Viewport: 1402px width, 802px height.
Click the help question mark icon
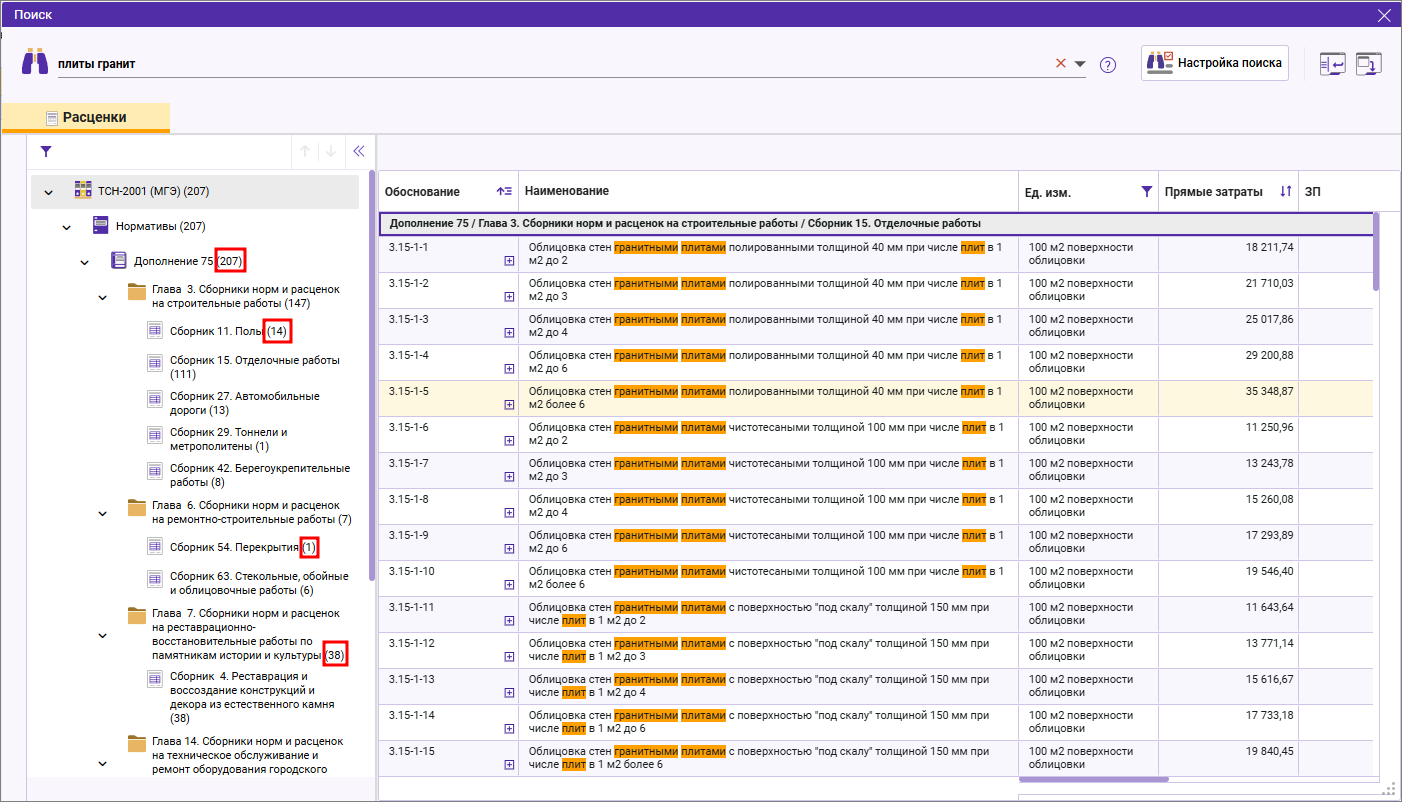point(1107,65)
